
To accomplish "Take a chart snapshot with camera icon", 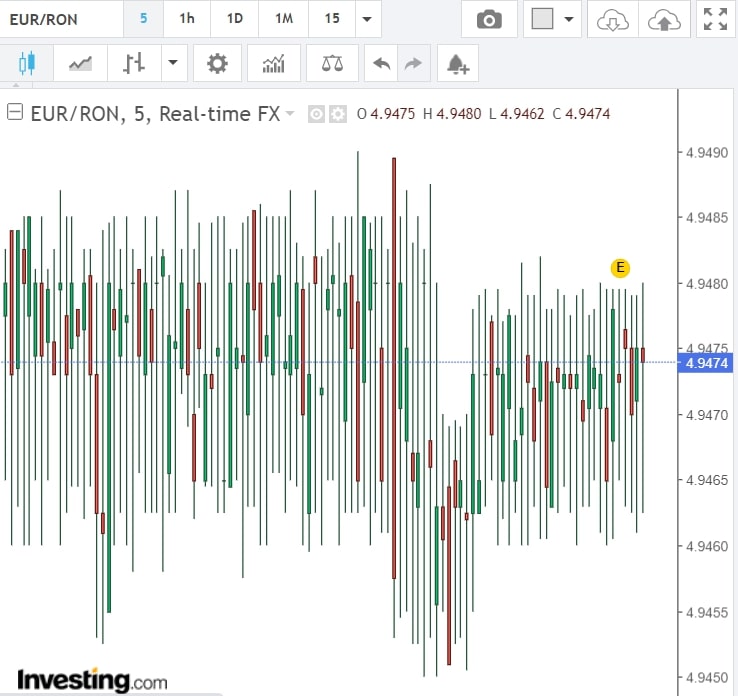I will [489, 19].
